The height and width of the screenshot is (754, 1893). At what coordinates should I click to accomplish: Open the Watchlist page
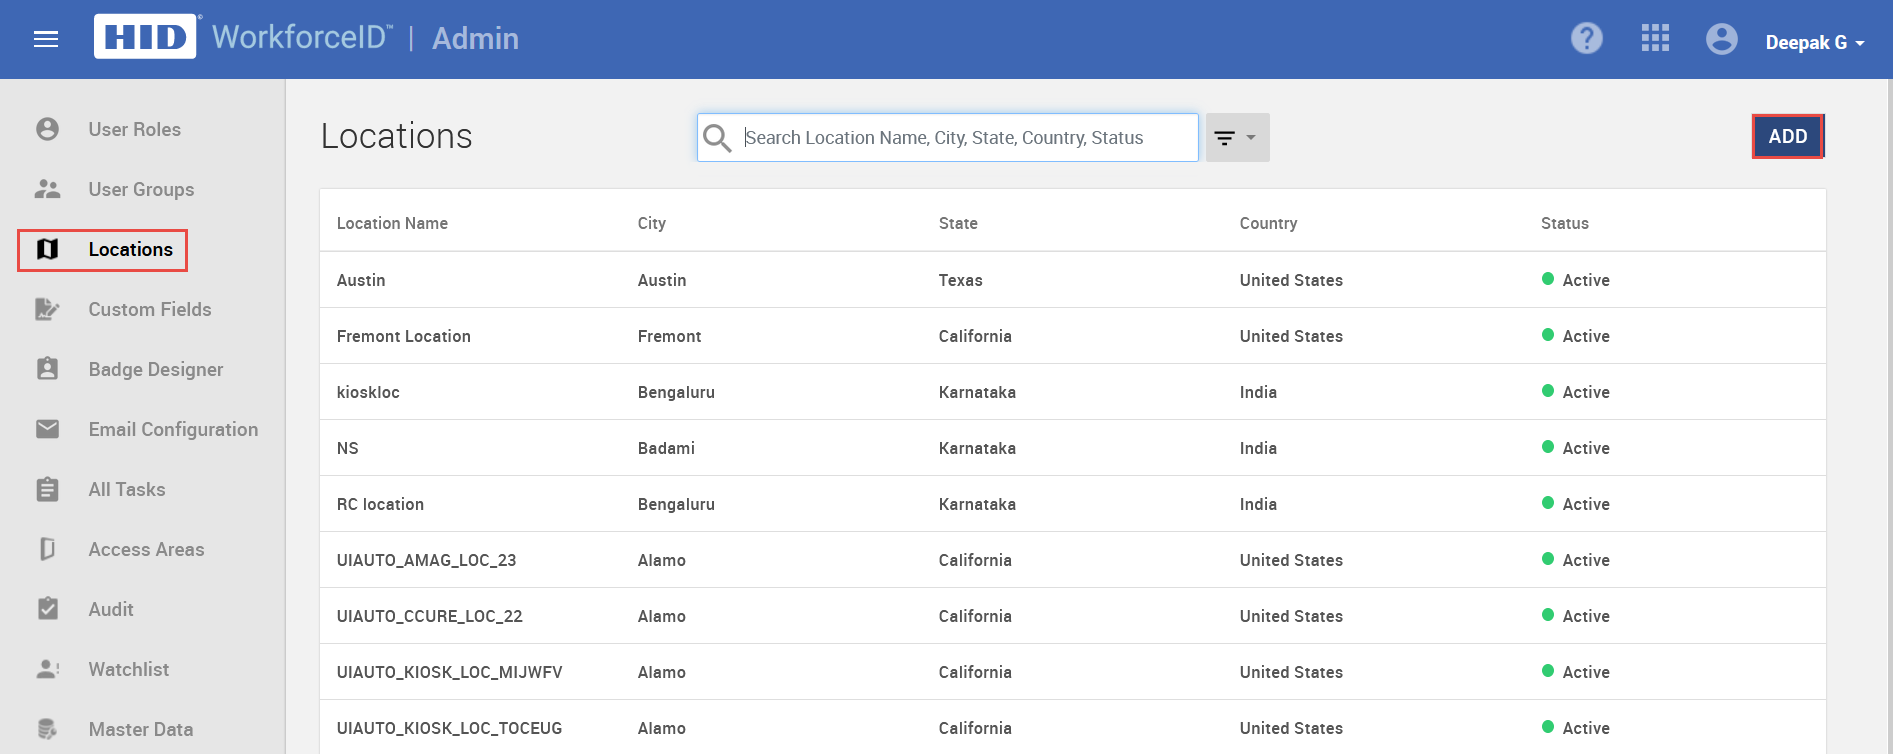point(129,669)
